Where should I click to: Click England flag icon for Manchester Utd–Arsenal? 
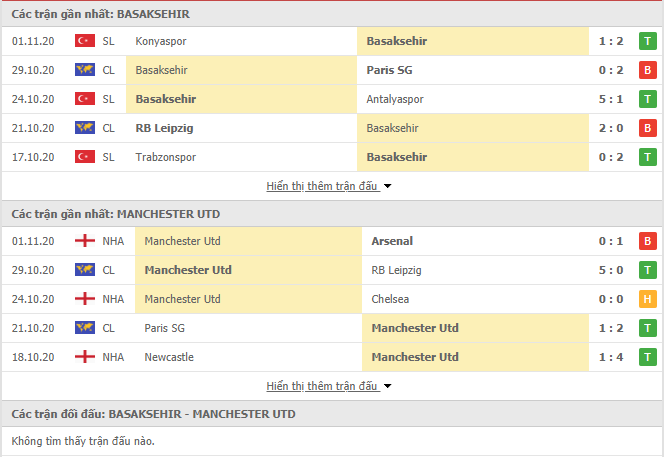pyautogui.click(x=85, y=241)
